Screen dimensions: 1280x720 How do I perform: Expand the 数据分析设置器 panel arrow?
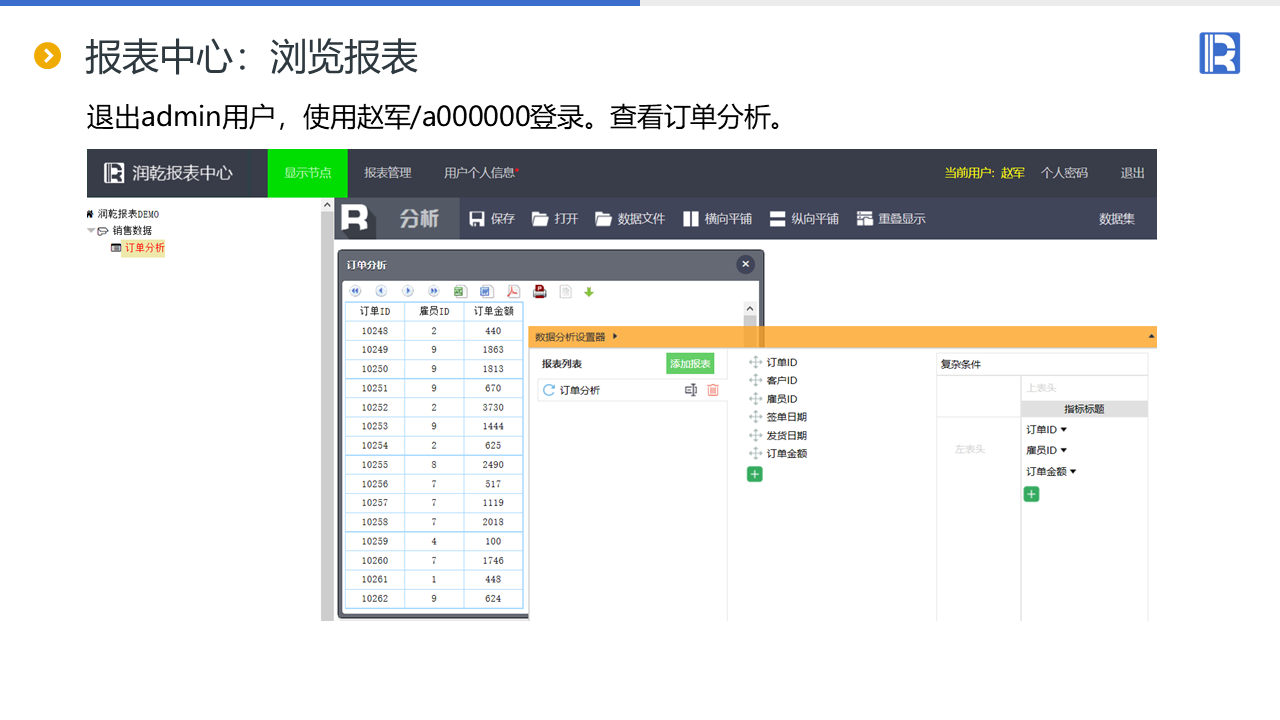(x=615, y=337)
